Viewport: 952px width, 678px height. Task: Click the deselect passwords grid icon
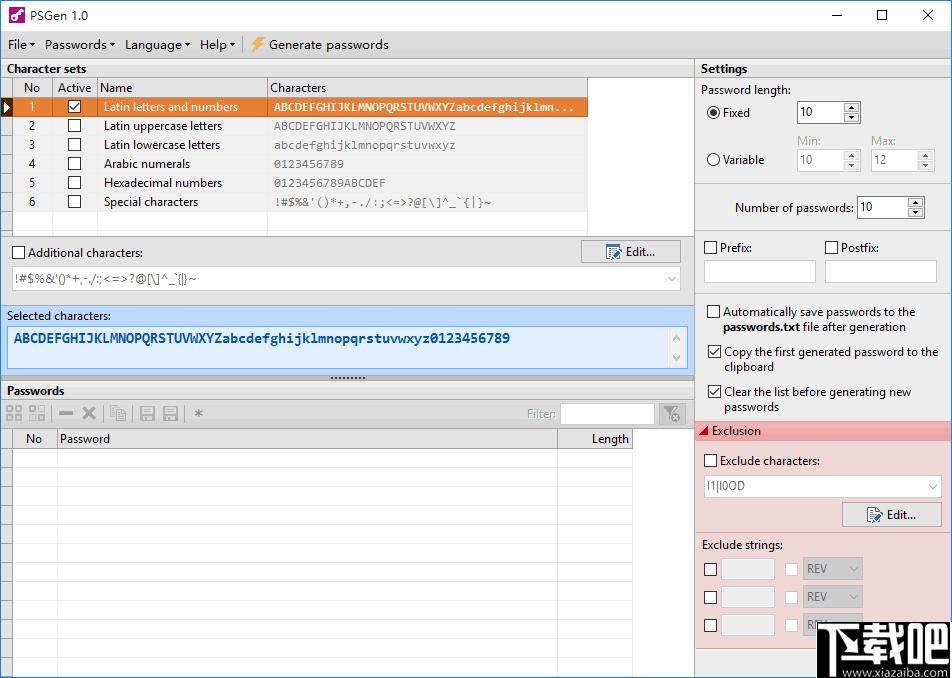tap(37, 413)
